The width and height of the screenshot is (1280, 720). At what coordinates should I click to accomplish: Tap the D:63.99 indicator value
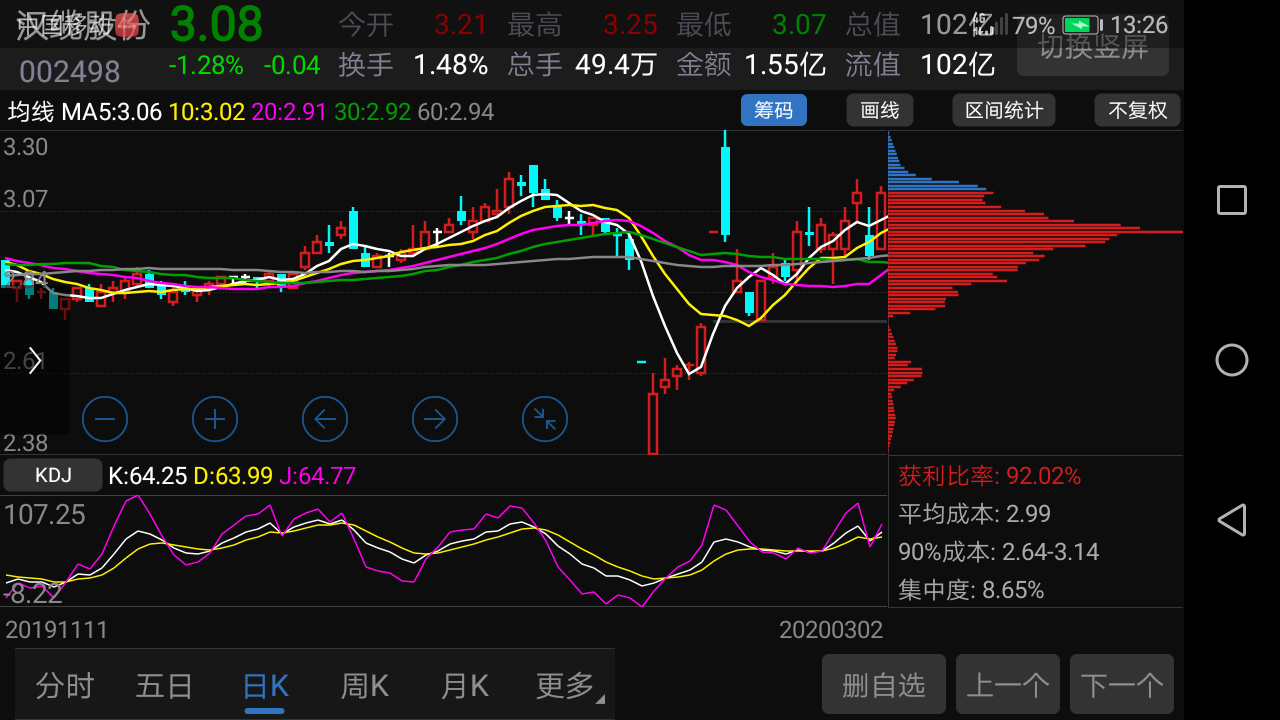tap(233, 475)
